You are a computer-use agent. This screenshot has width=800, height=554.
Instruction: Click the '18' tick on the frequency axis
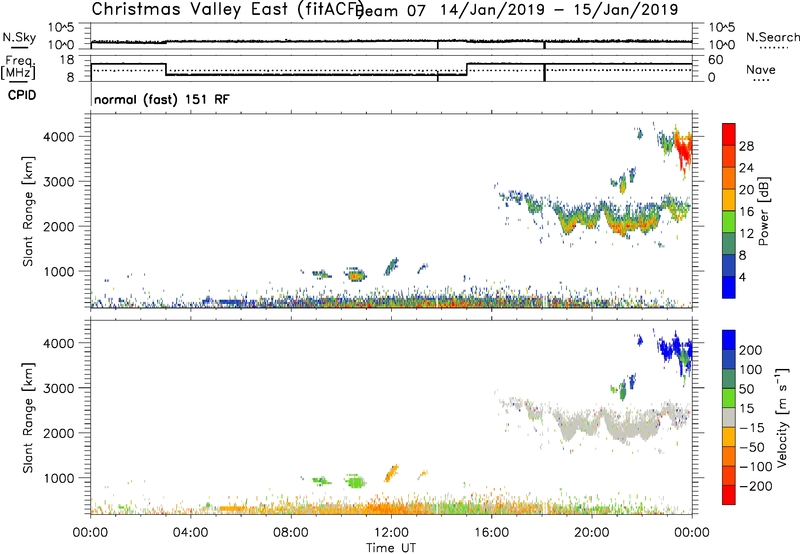tap(66, 60)
